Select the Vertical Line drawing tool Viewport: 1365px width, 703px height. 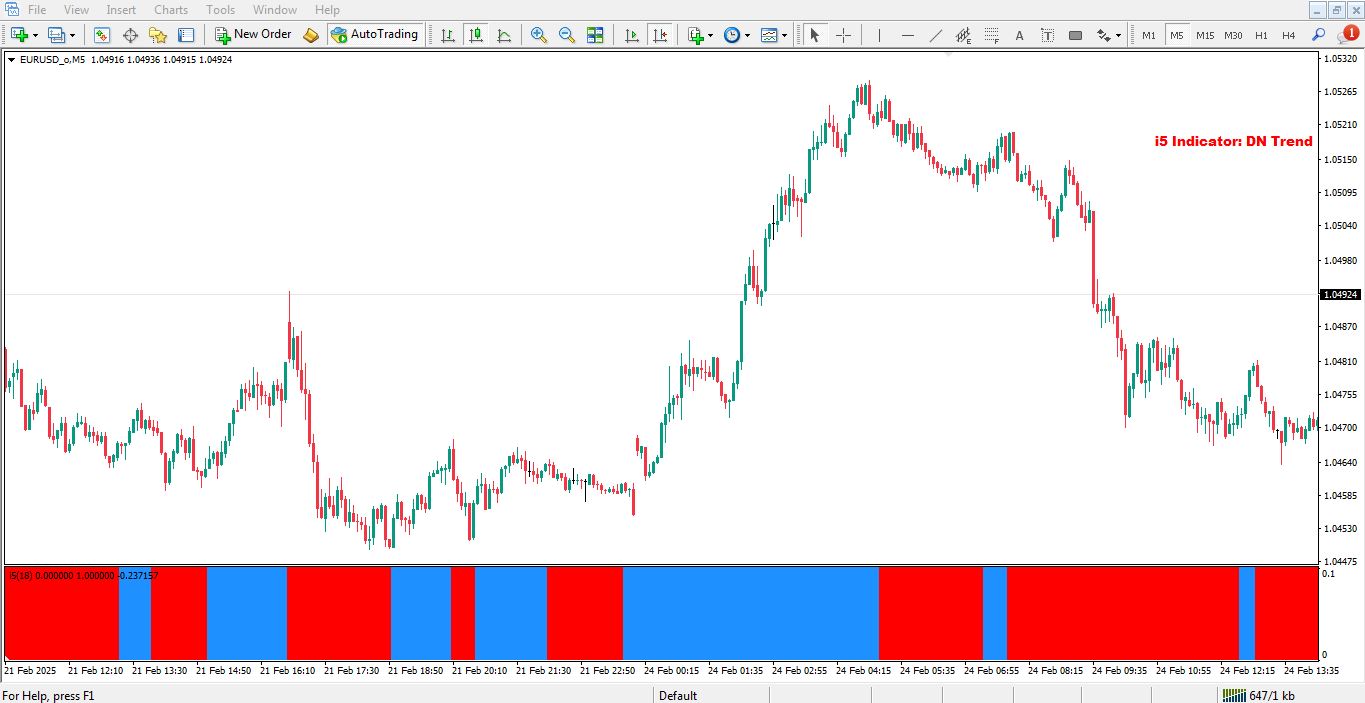coord(879,35)
